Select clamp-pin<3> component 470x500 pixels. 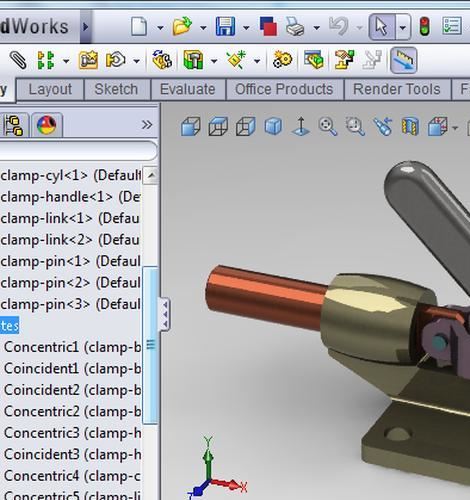tap(70, 304)
